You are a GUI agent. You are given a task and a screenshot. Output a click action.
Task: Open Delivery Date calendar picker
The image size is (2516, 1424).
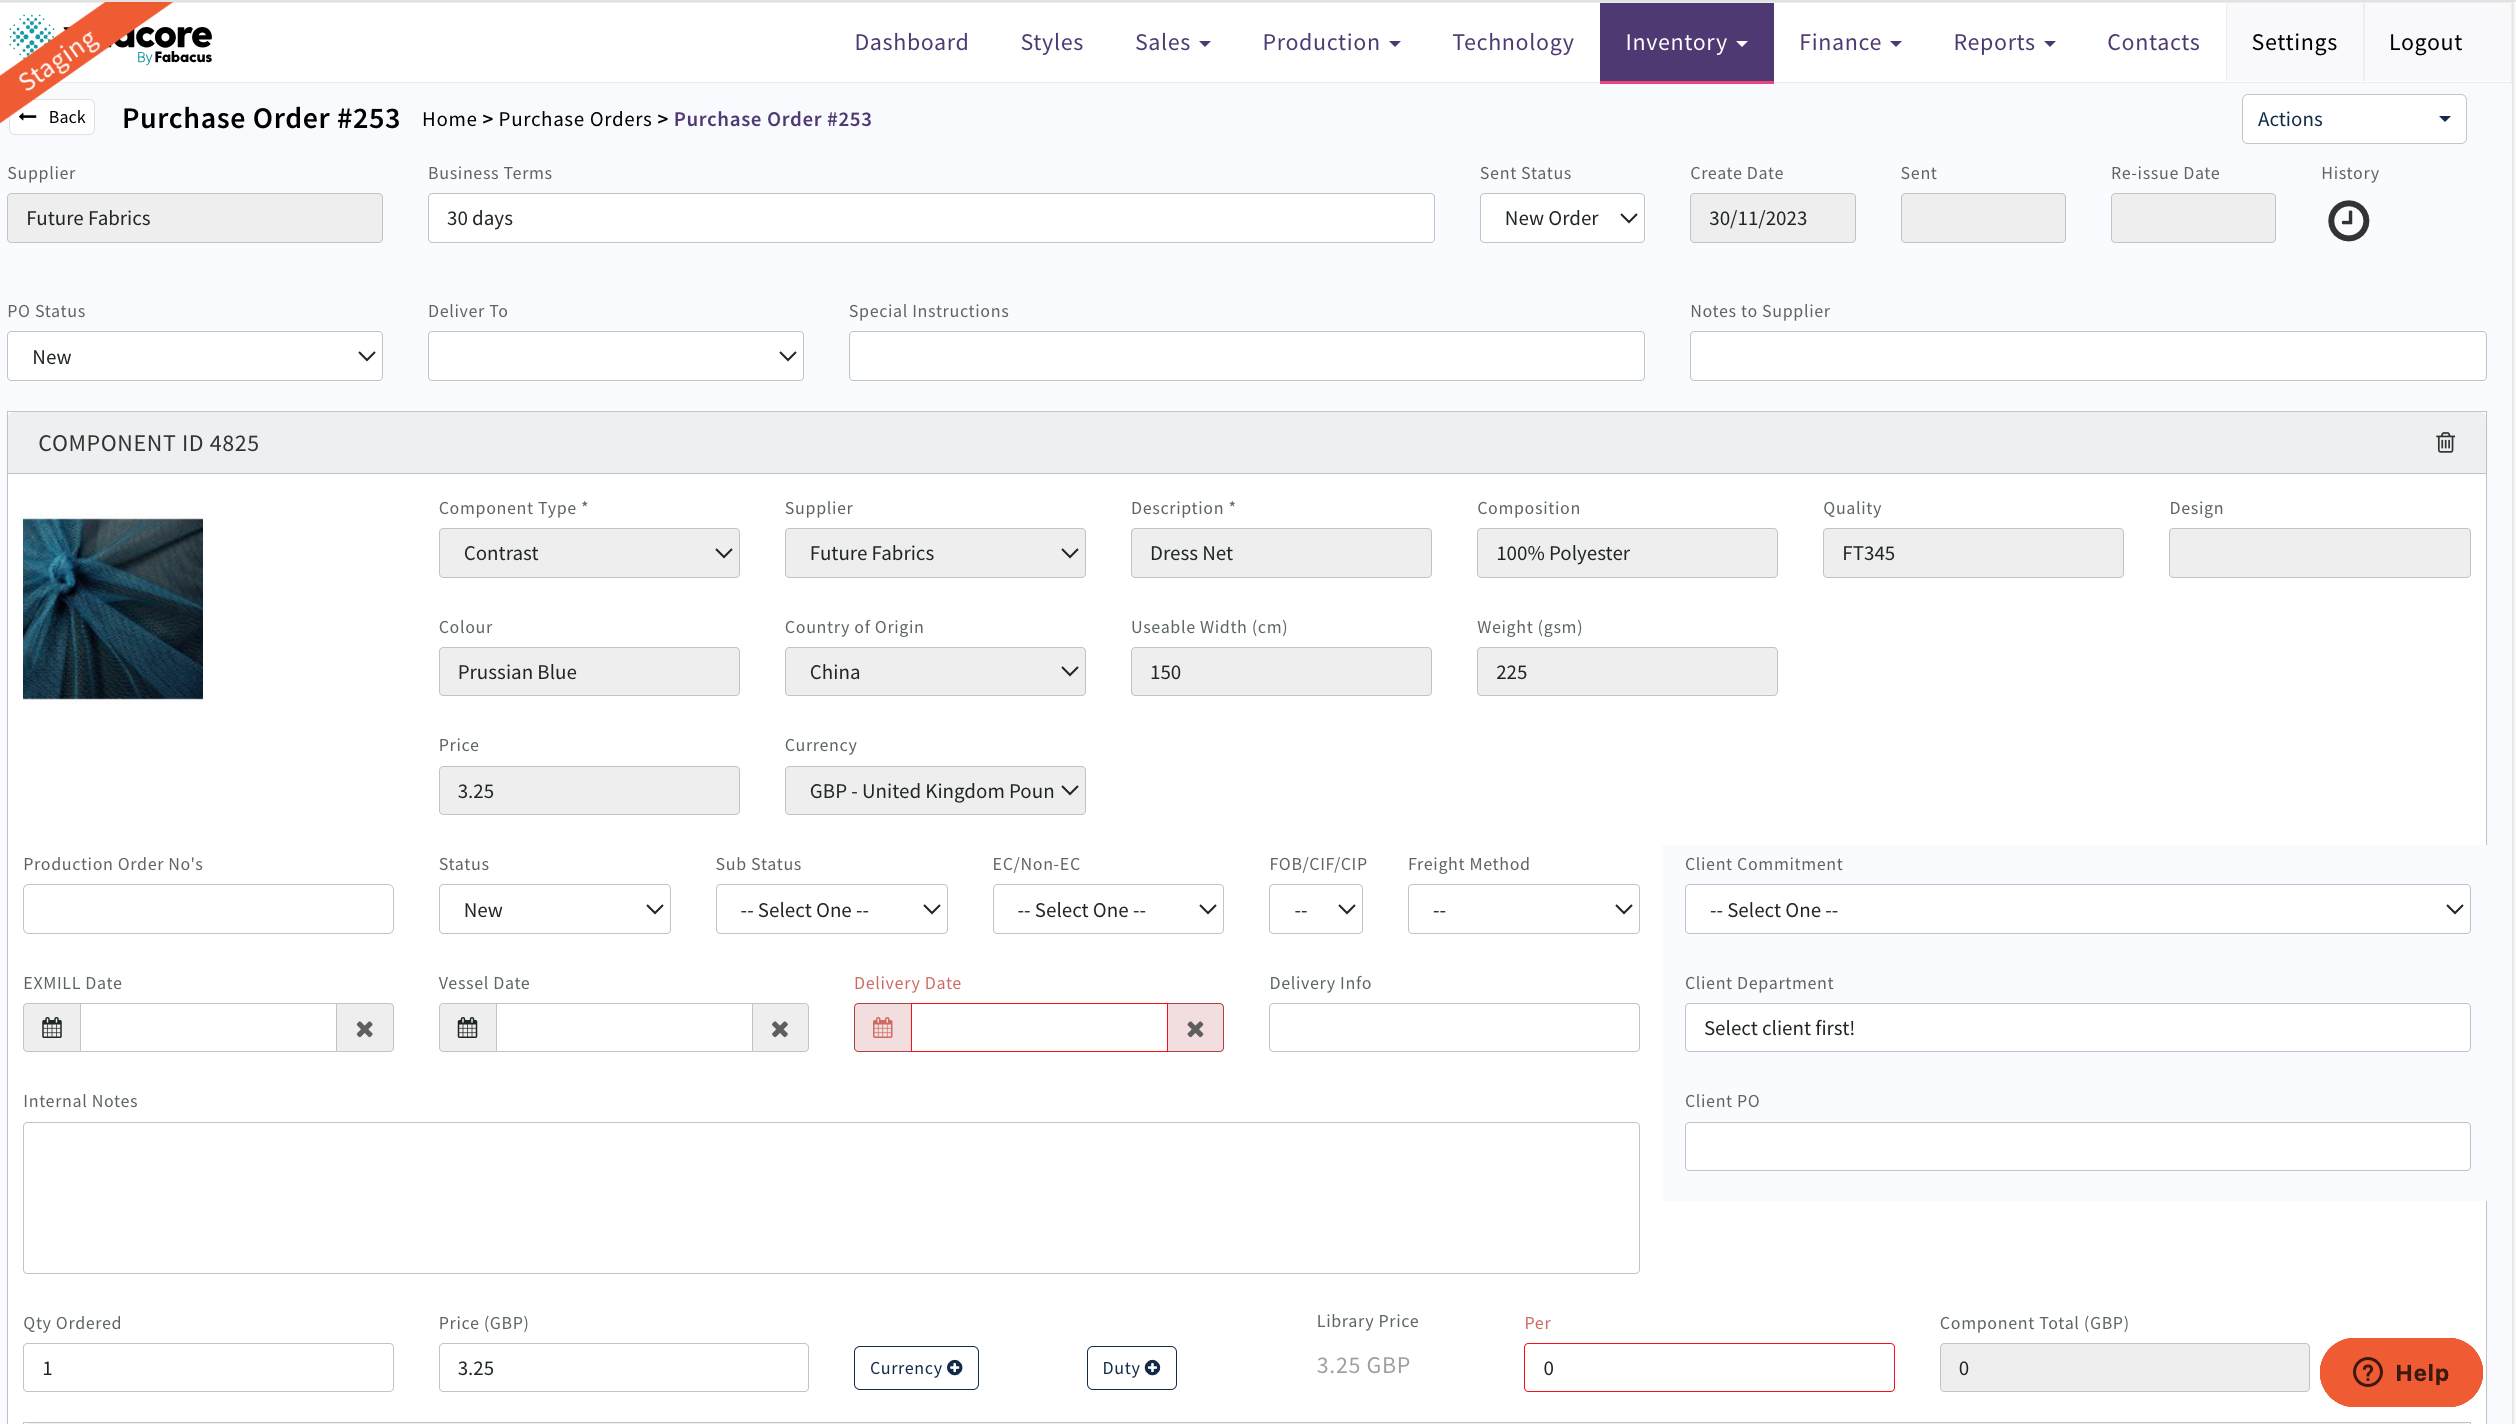pyautogui.click(x=882, y=1027)
